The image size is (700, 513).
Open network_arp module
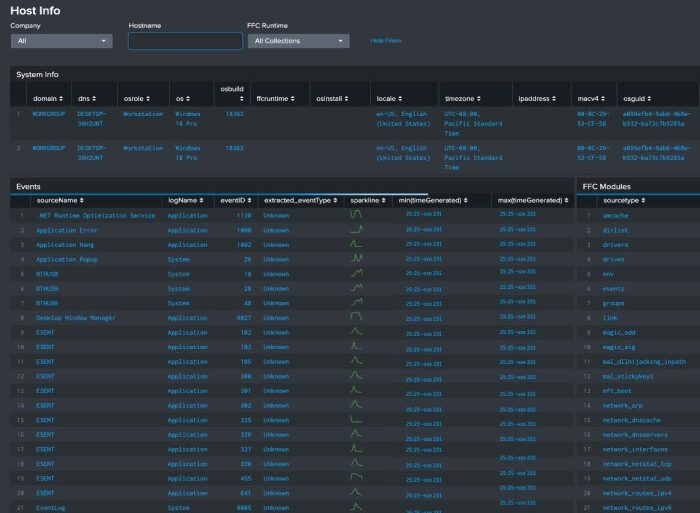click(622, 405)
